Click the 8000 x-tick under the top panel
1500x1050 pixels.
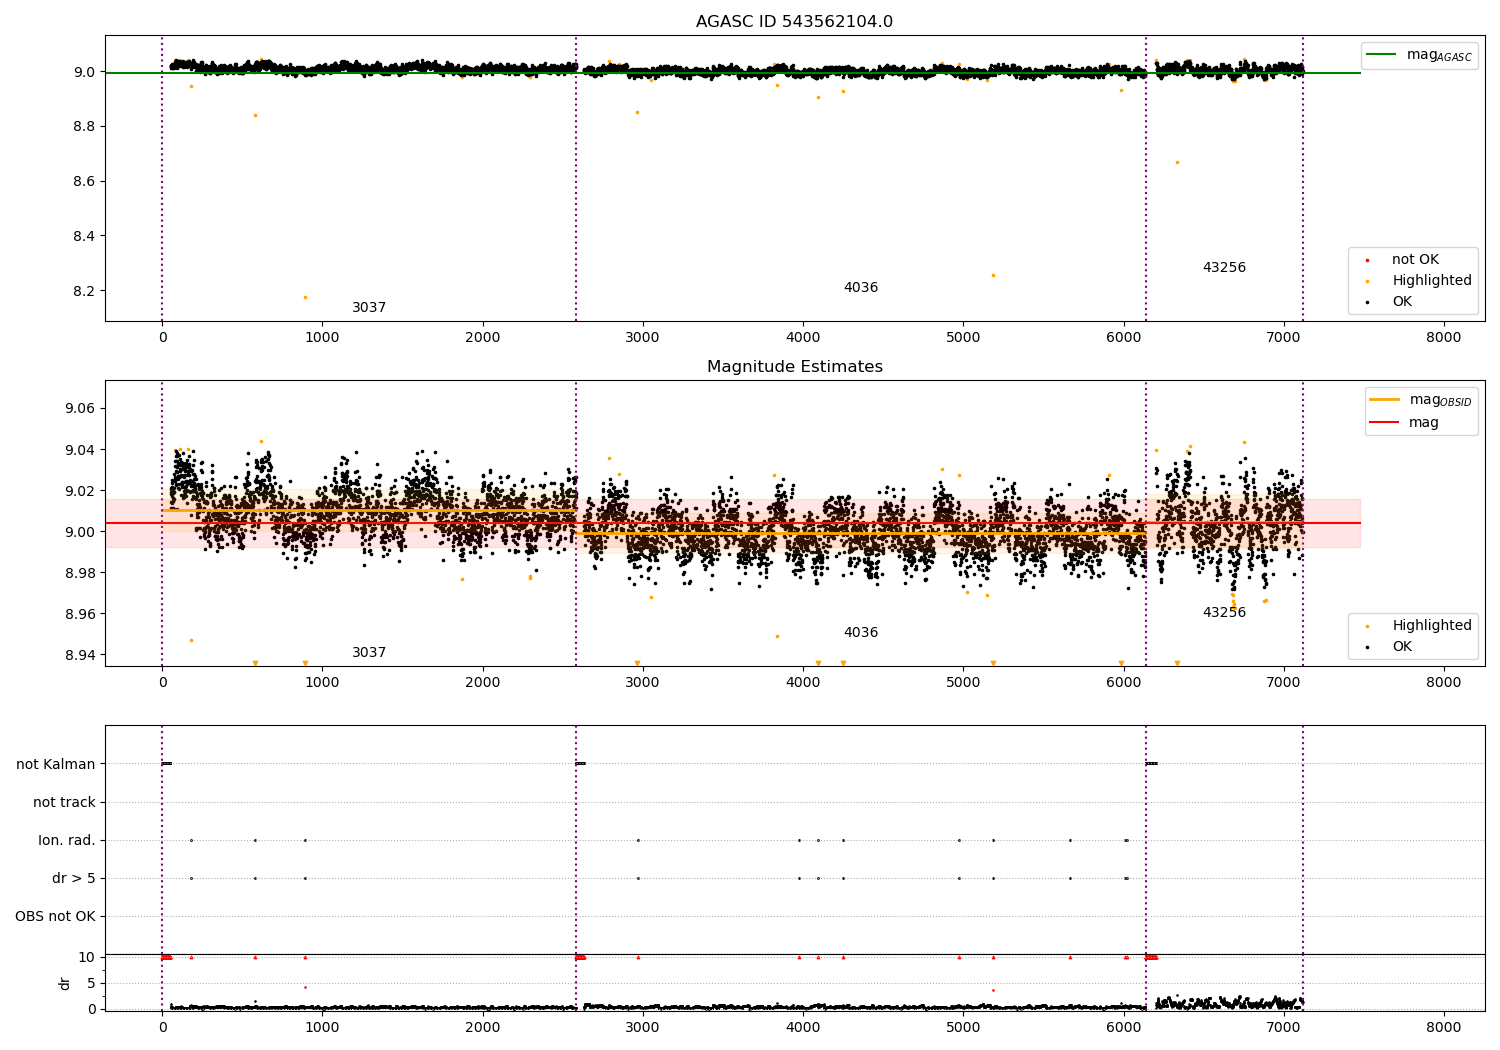[x=1444, y=338]
